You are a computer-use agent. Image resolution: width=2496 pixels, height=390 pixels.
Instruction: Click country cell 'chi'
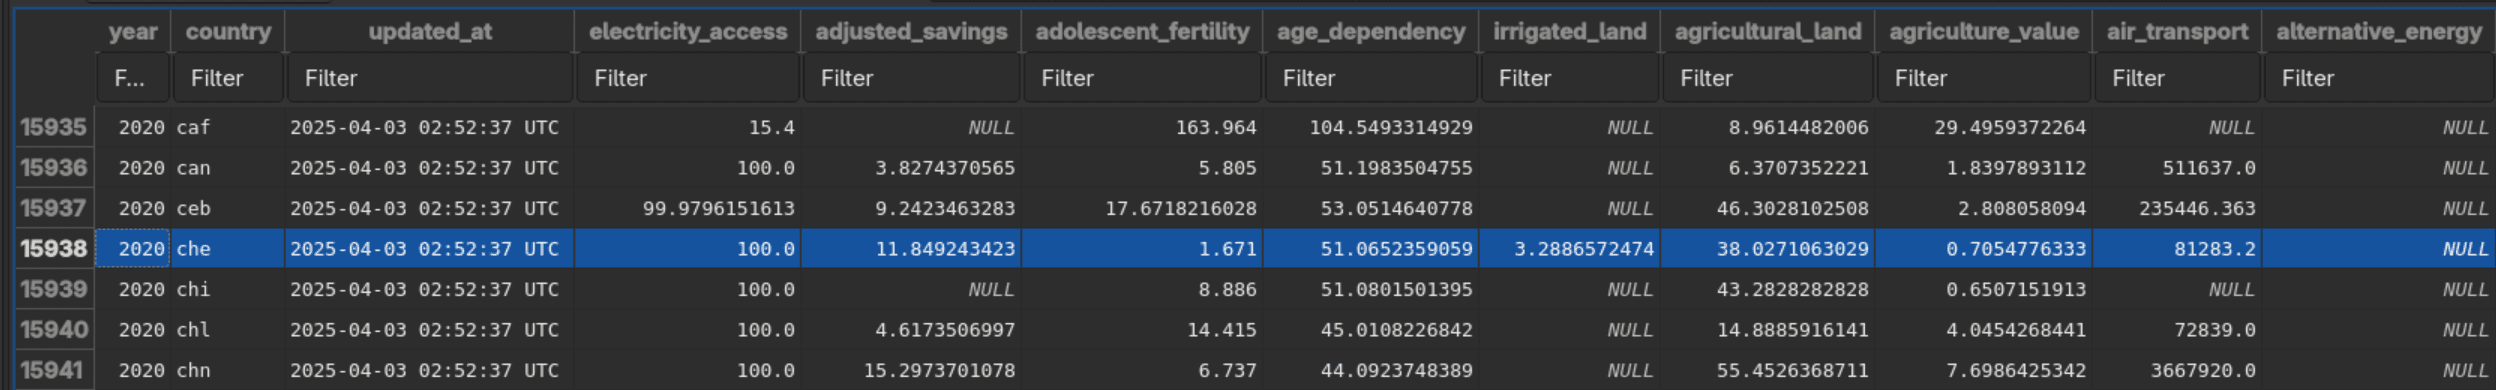228,289
